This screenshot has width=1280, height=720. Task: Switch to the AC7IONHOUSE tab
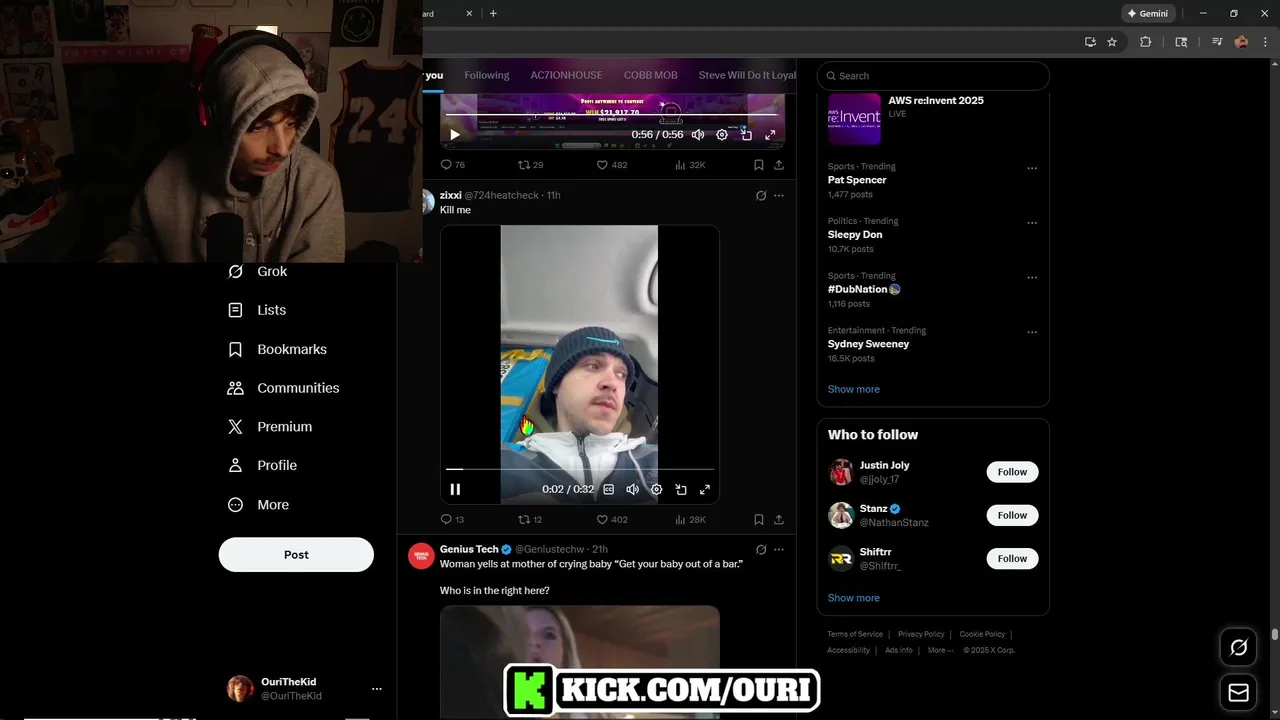click(566, 75)
